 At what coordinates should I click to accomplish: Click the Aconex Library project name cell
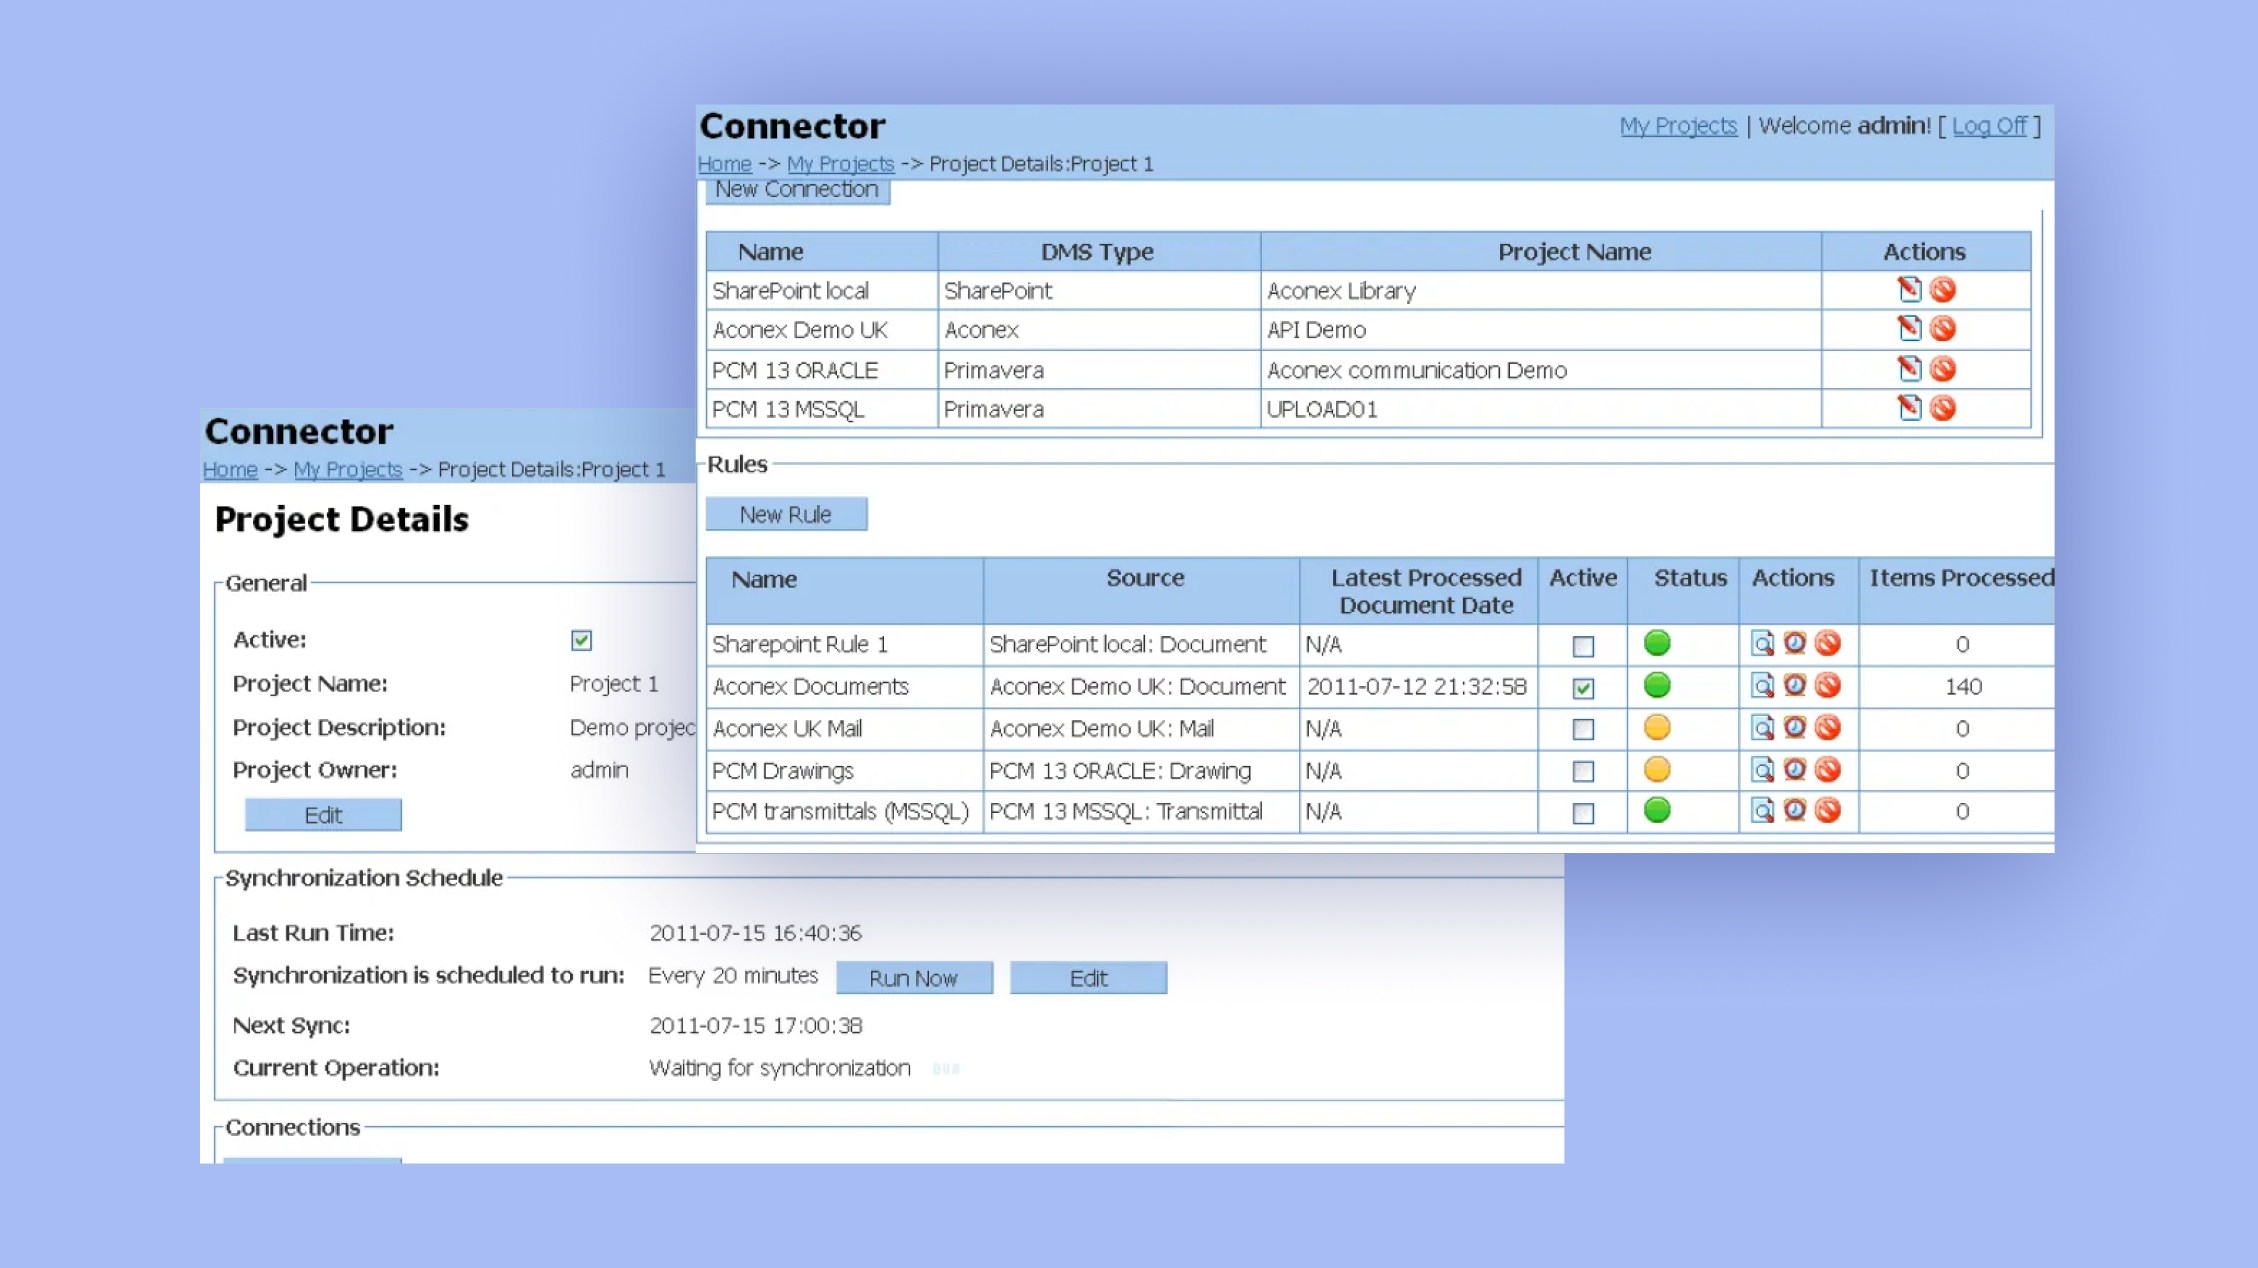click(x=1540, y=291)
